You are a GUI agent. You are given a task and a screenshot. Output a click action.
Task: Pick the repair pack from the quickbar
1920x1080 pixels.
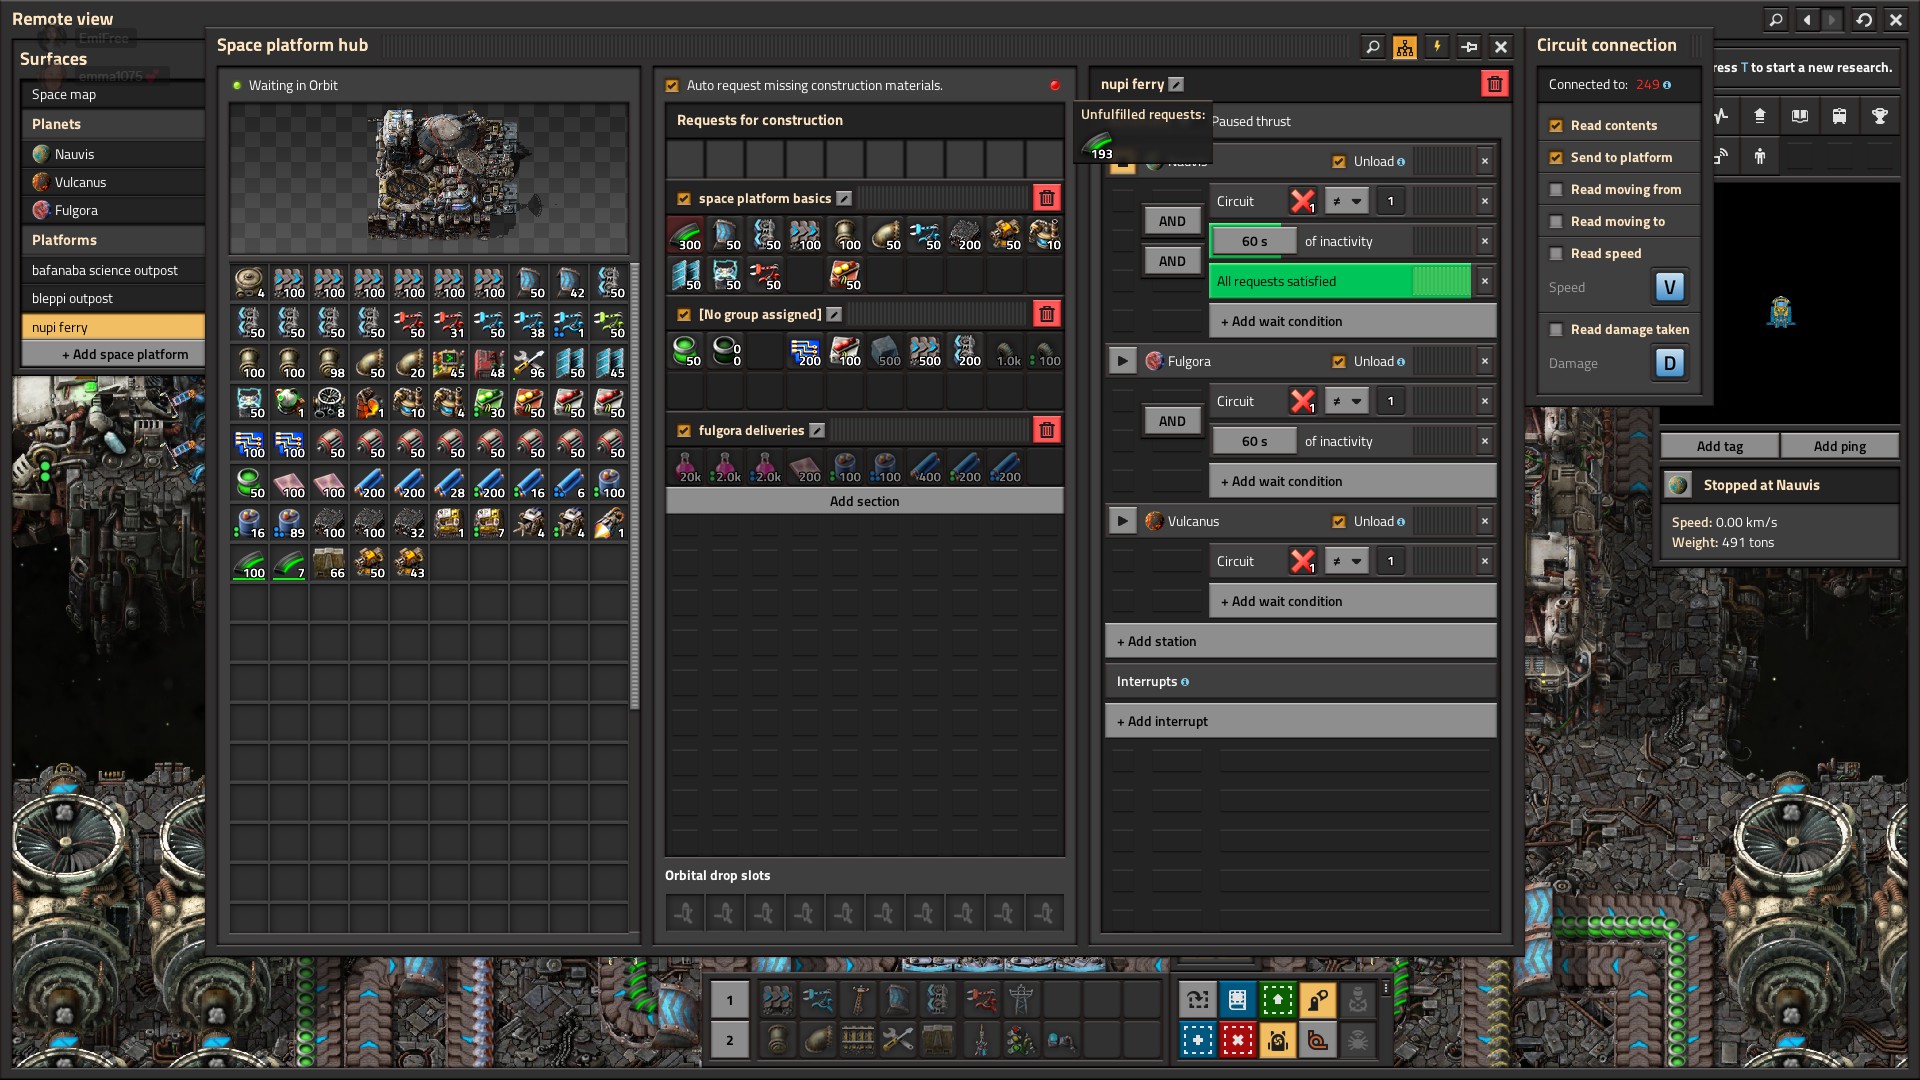click(x=897, y=1040)
